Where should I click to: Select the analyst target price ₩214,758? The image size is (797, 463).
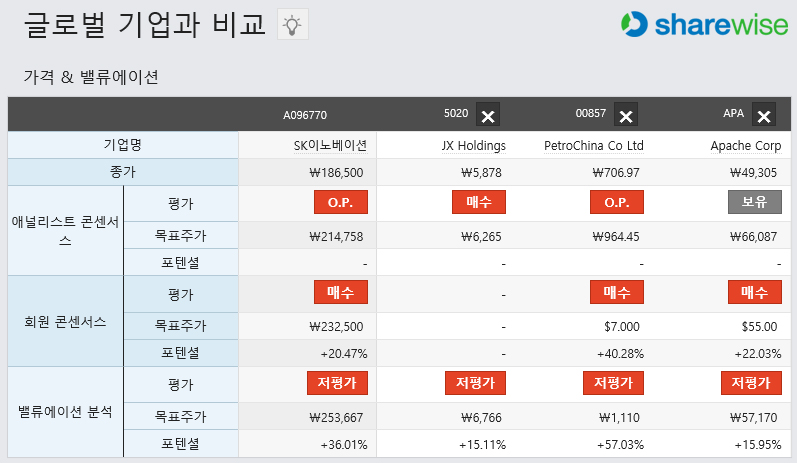point(336,237)
